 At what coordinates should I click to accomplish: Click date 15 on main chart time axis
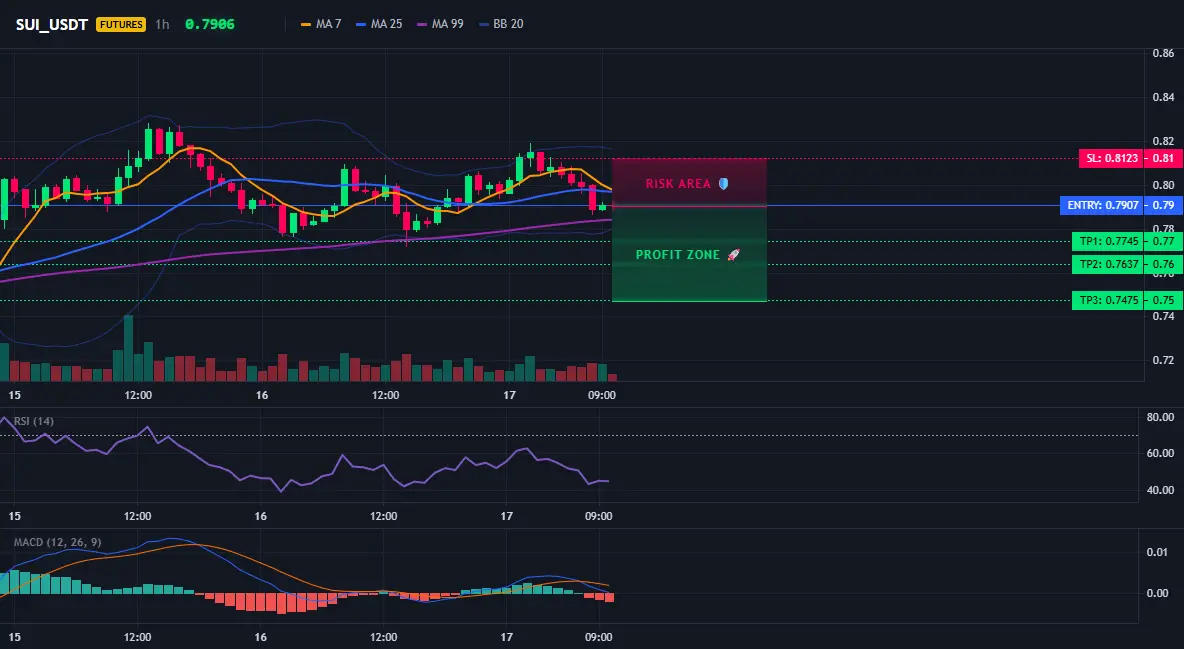(14, 395)
